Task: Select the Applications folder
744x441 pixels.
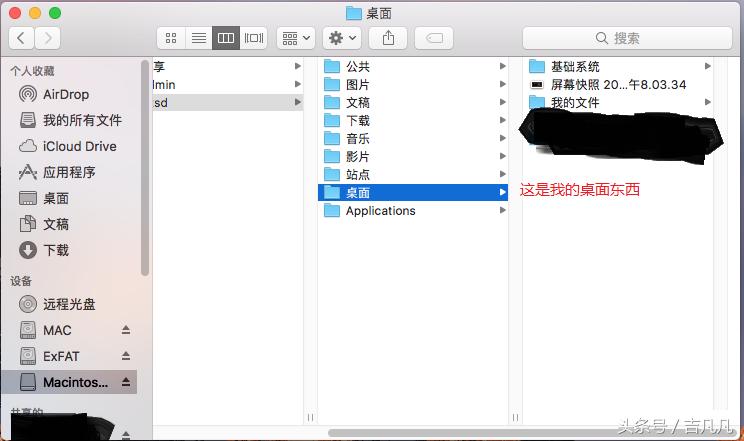Action: (413, 211)
